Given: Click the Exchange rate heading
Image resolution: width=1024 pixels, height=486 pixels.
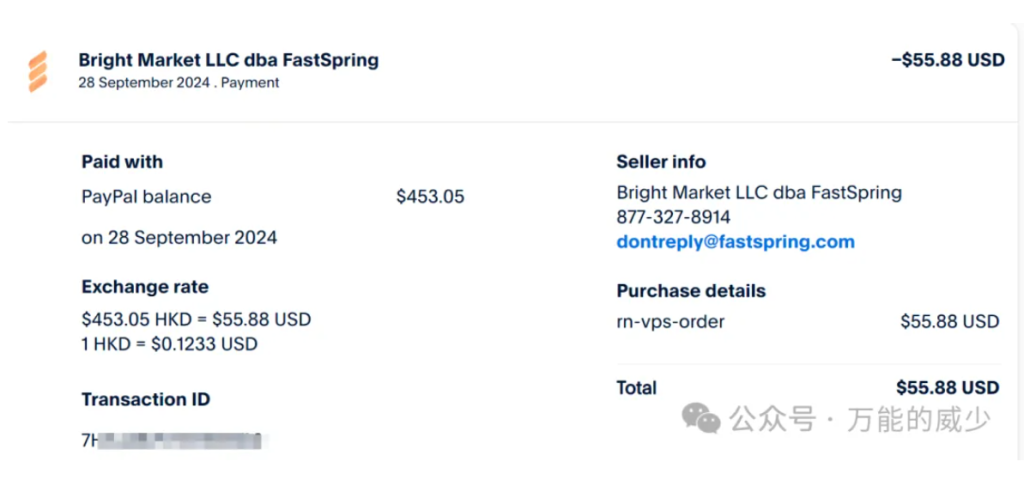Looking at the screenshot, I should pyautogui.click(x=145, y=287).
